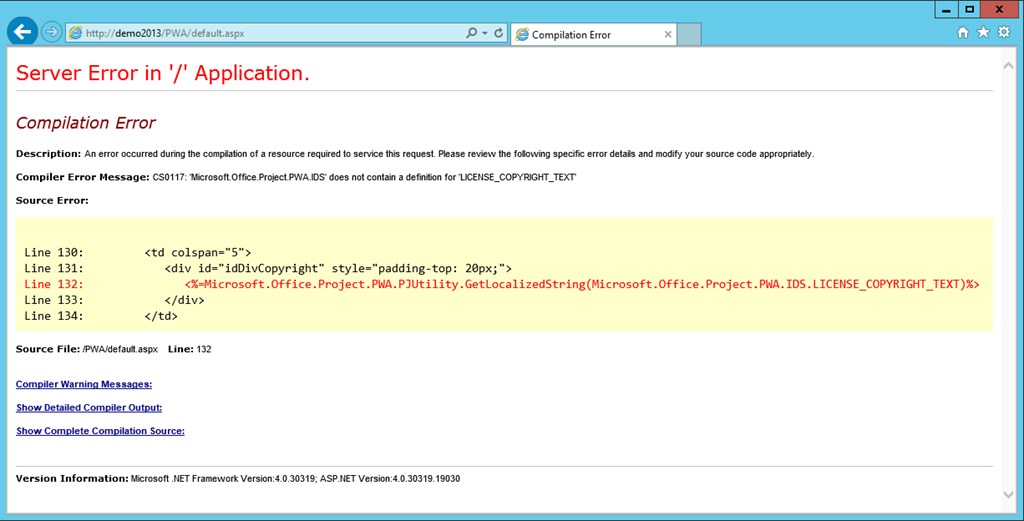The height and width of the screenshot is (521, 1024).
Task: Click the CS0117 compiler error message text
Action: [364, 178]
